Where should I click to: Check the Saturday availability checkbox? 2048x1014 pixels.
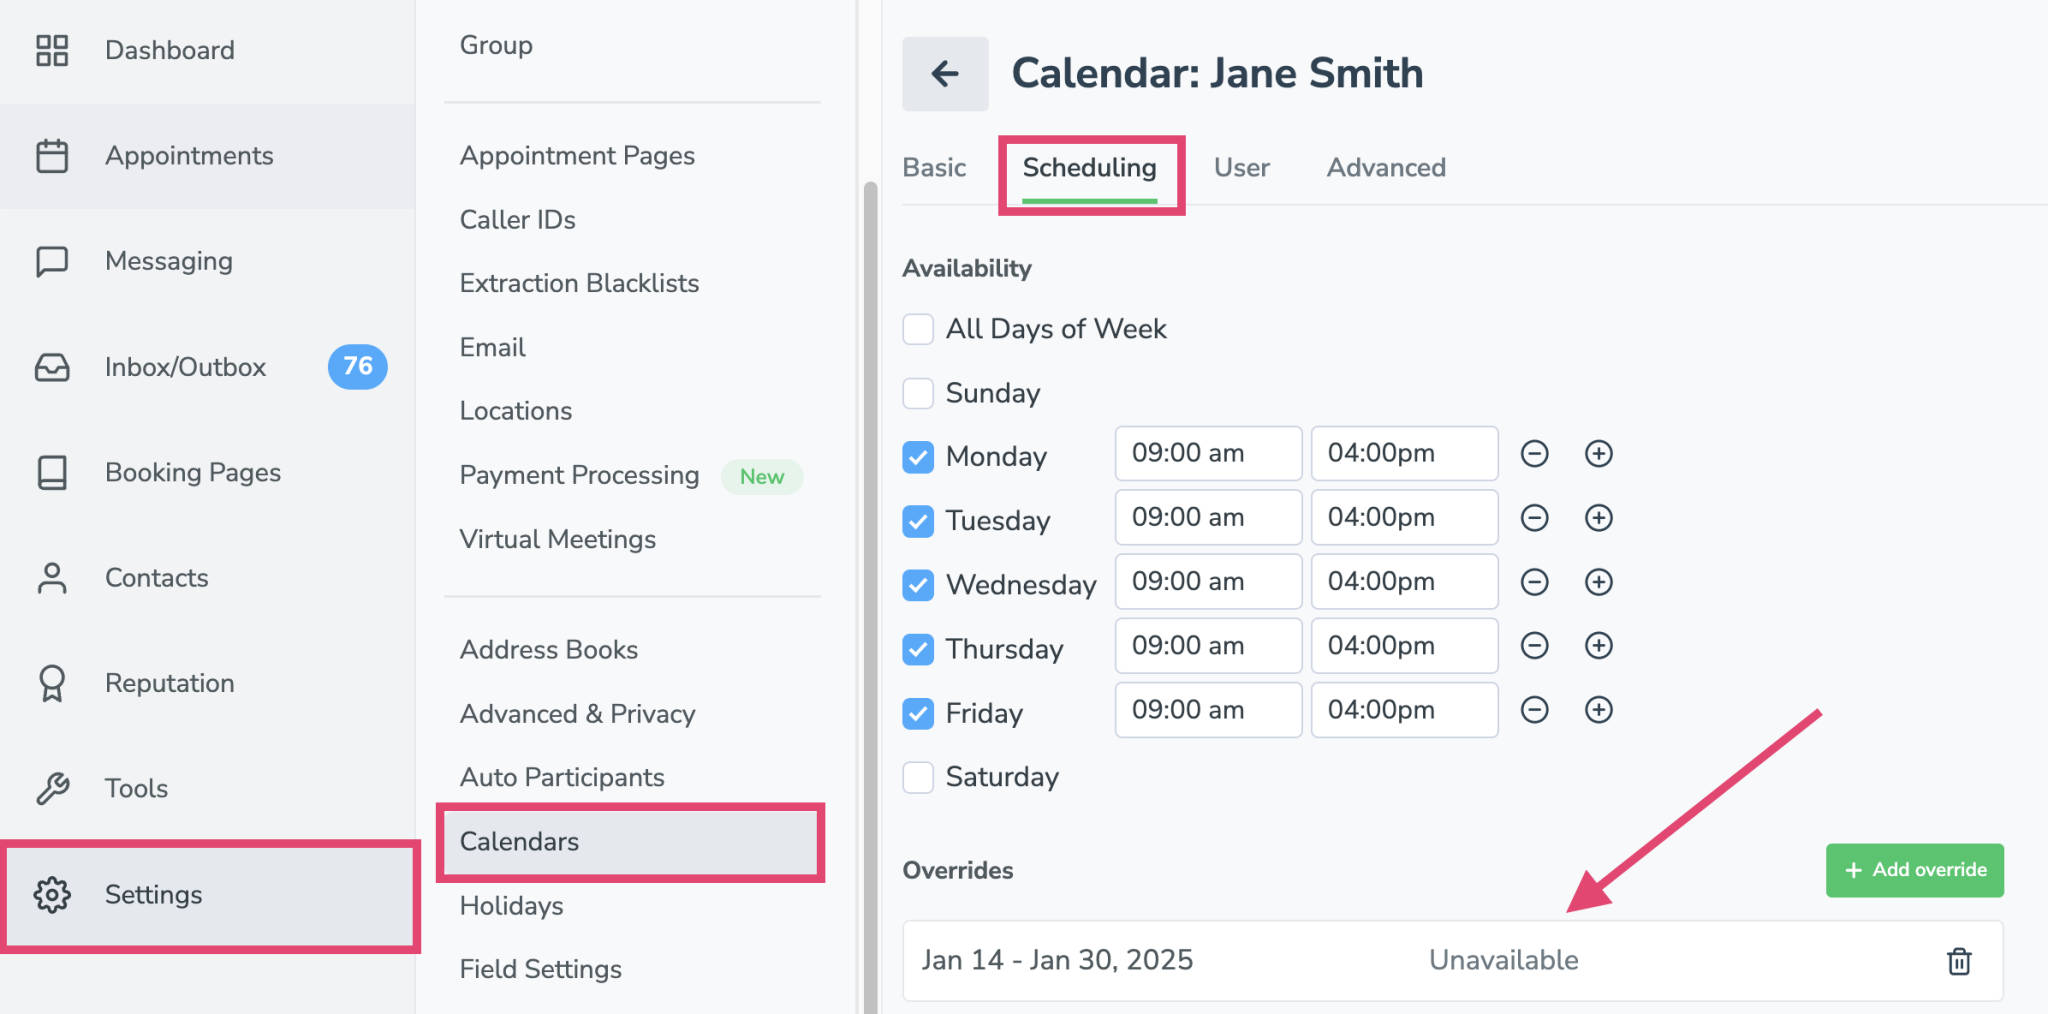pos(917,777)
